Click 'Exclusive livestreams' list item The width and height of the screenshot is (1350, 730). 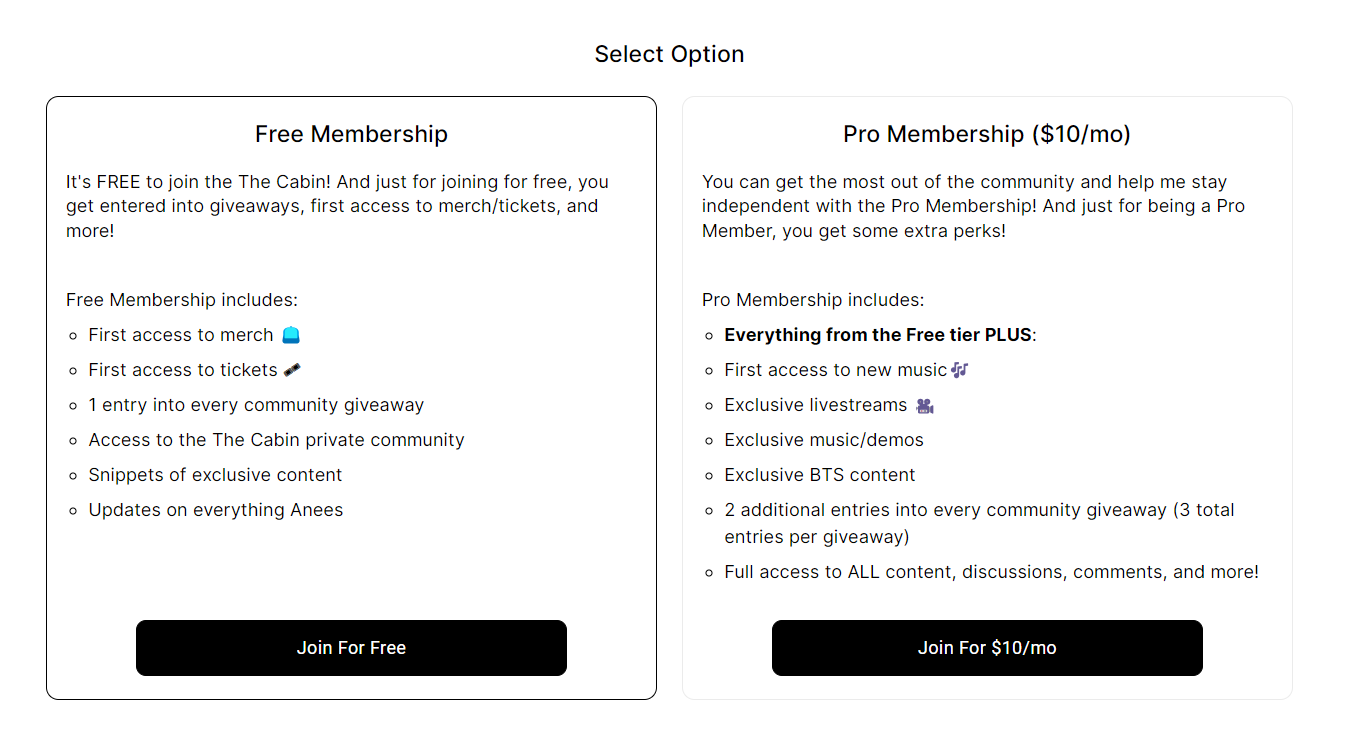tap(815, 405)
